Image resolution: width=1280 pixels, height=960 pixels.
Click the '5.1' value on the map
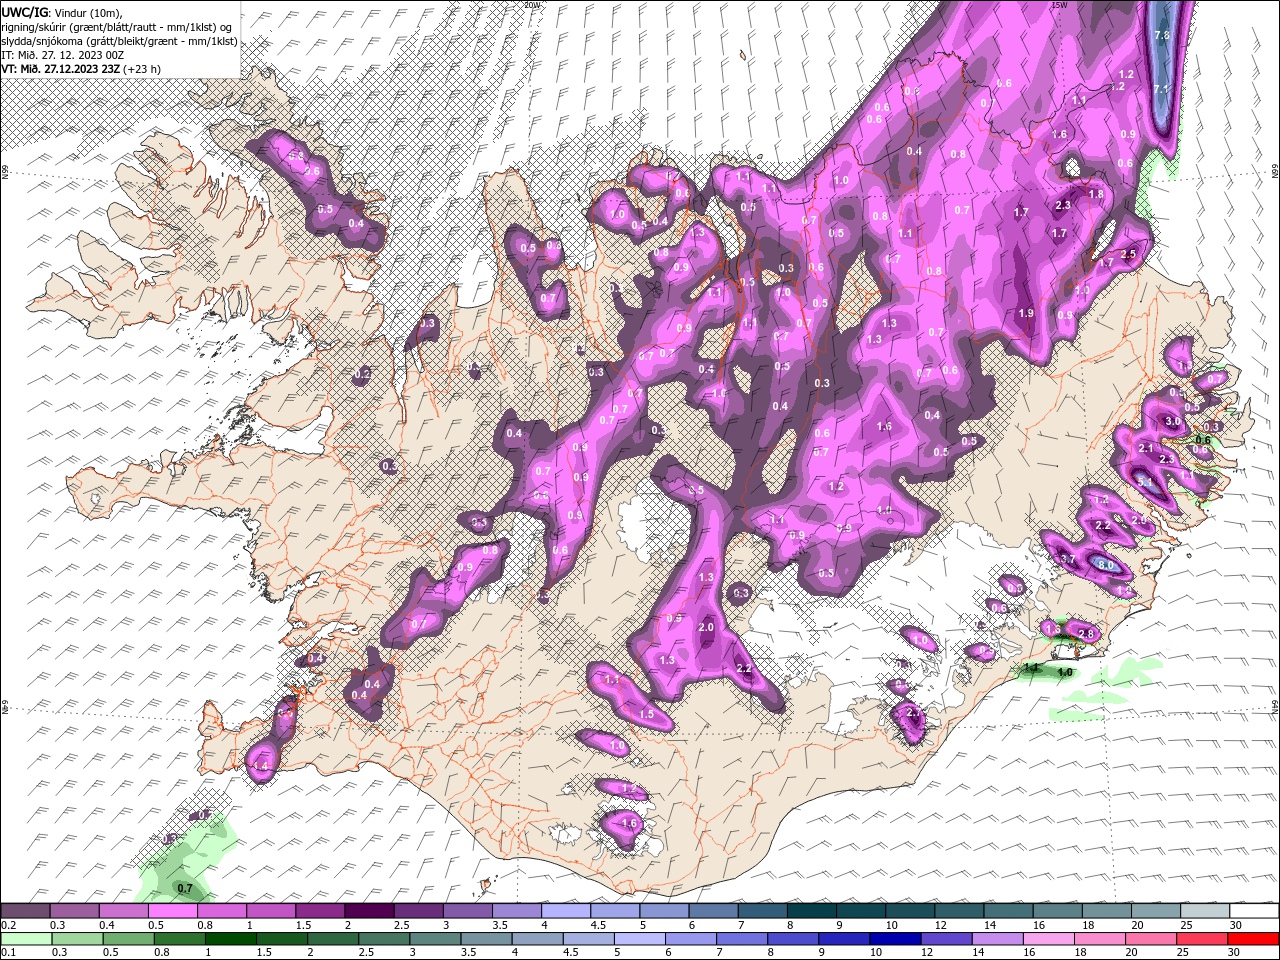1146,482
